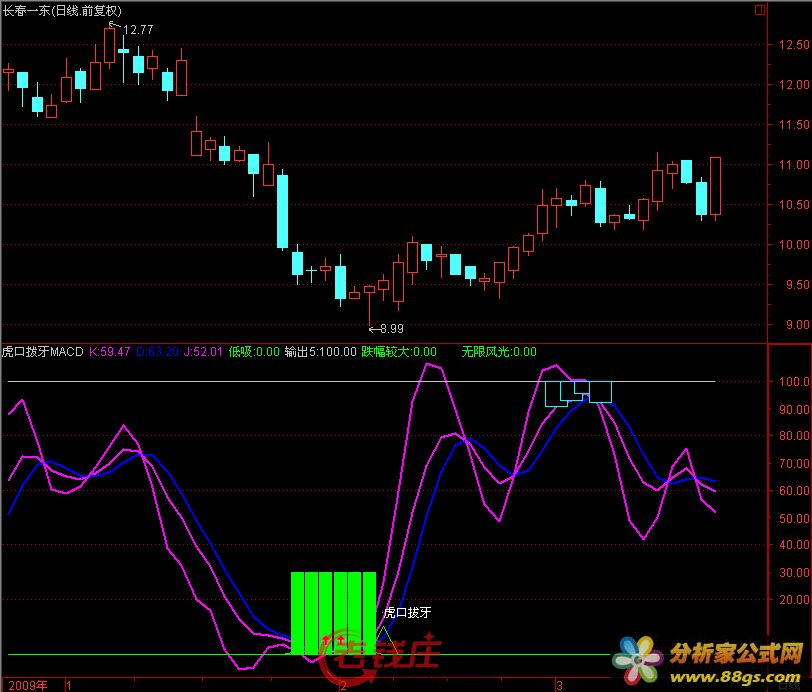The image size is (812, 692).
Task: Click the J:52.01 indicator value
Action: (203, 352)
